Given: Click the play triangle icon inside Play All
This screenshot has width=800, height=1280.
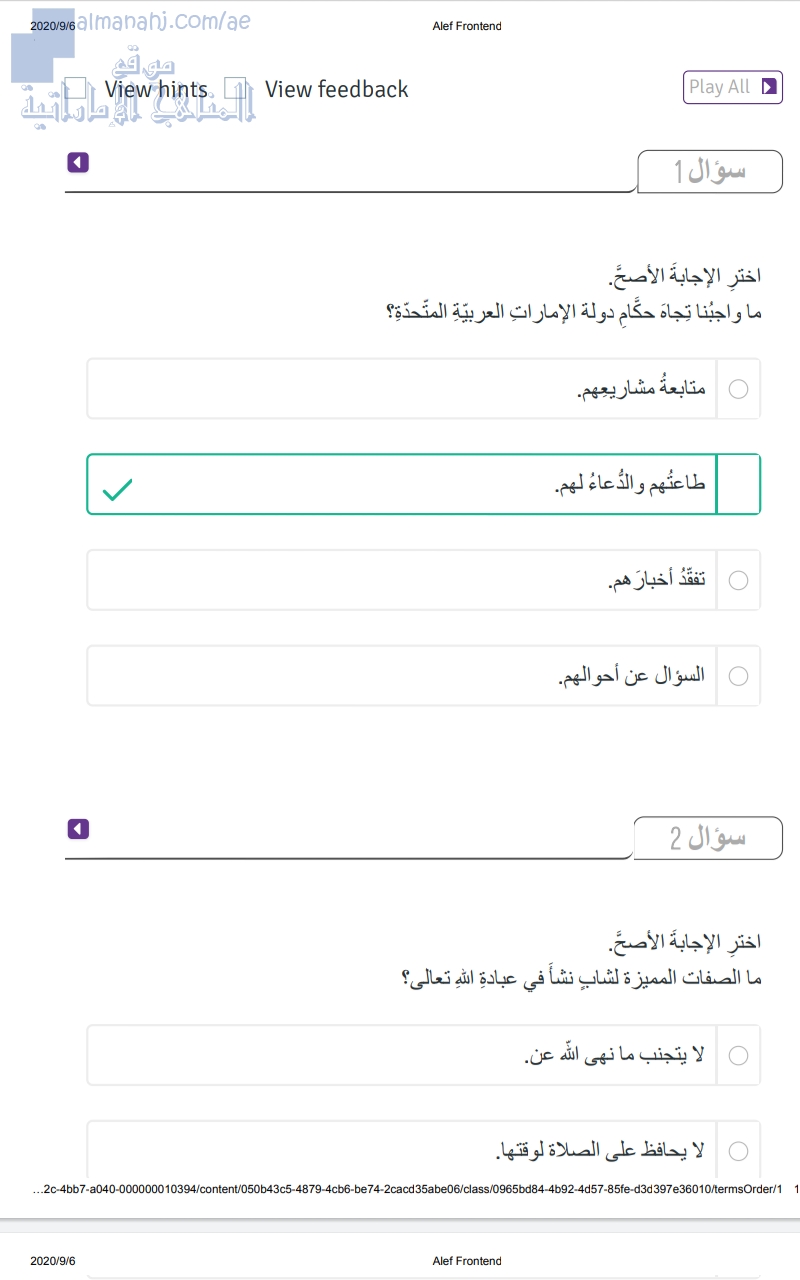Looking at the screenshot, I should (768, 87).
